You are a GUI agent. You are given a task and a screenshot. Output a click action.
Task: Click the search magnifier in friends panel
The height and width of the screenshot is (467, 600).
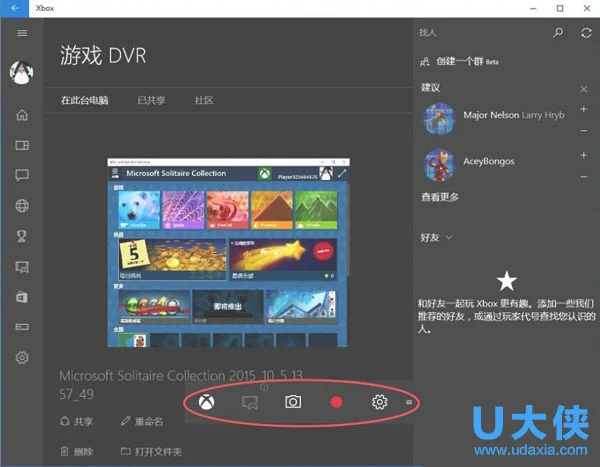[558, 33]
